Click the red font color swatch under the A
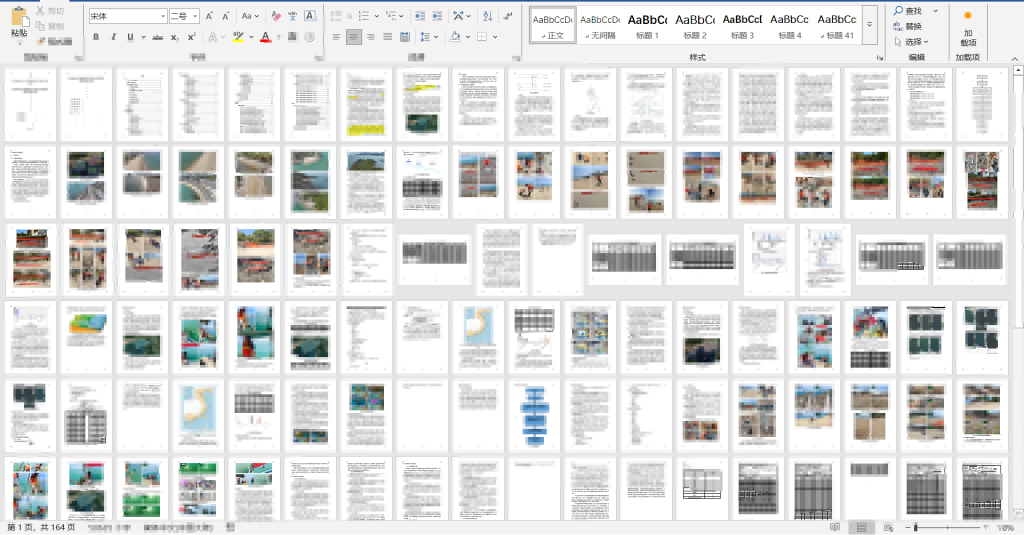The height and width of the screenshot is (535, 1024). (x=265, y=38)
